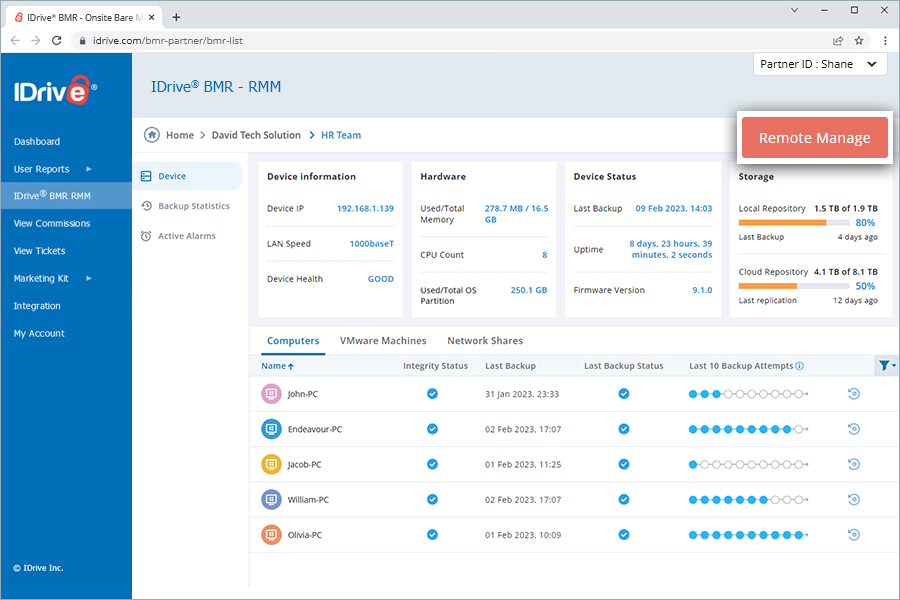This screenshot has height=600, width=900.
Task: Click the restore icon for William-PC
Action: click(854, 500)
